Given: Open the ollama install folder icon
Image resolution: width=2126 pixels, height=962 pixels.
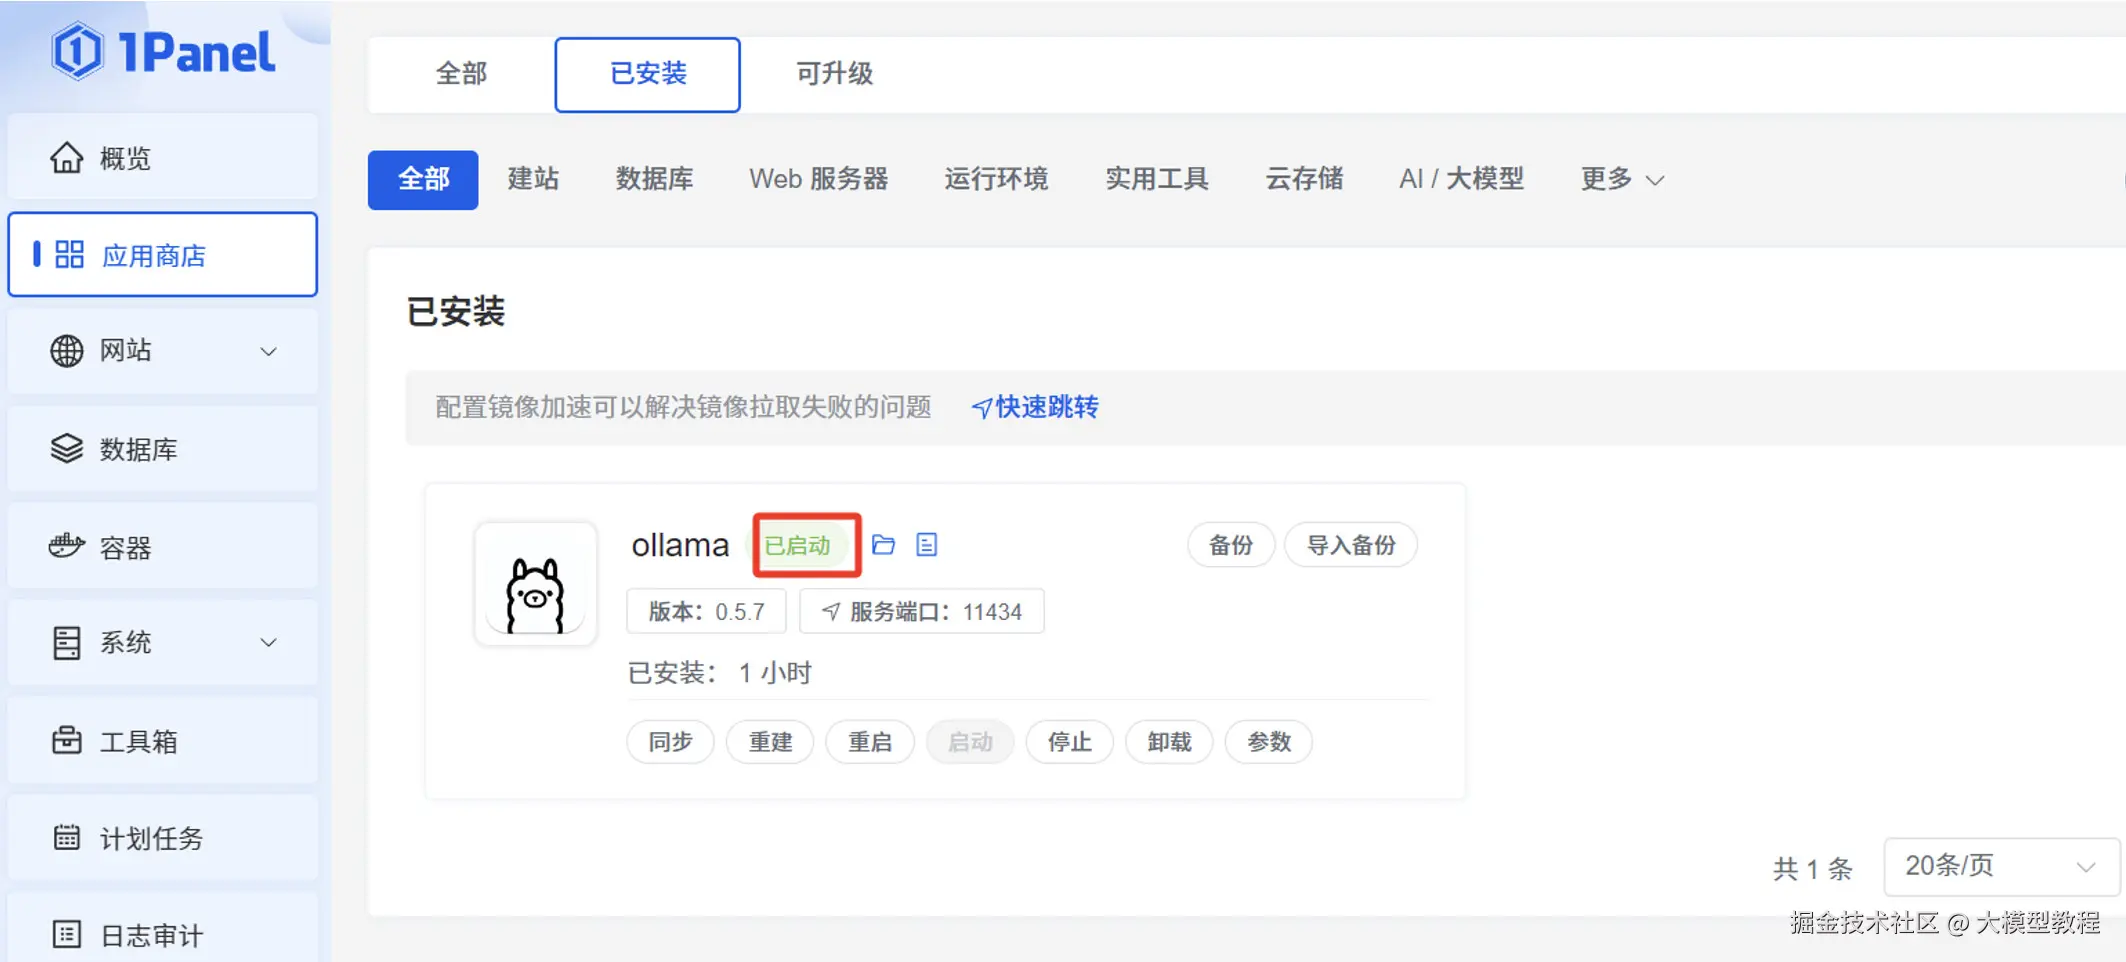Looking at the screenshot, I should click(x=883, y=545).
